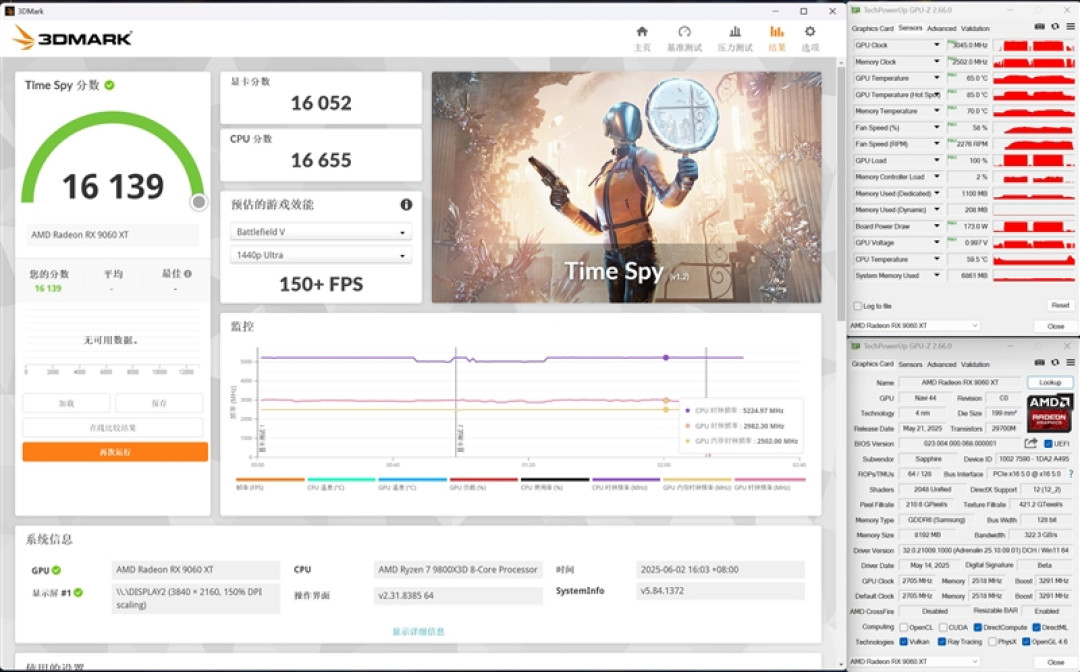Open the options (选项) gear icon

pyautogui.click(x=810, y=32)
